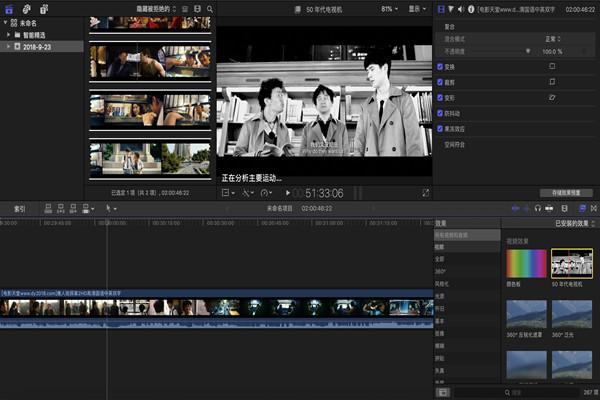Select 360° effects category

[440, 271]
